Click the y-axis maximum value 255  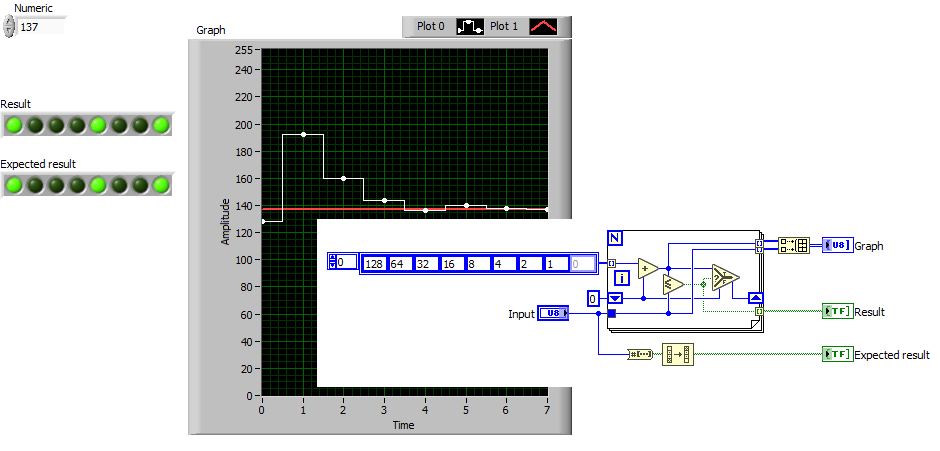point(244,50)
